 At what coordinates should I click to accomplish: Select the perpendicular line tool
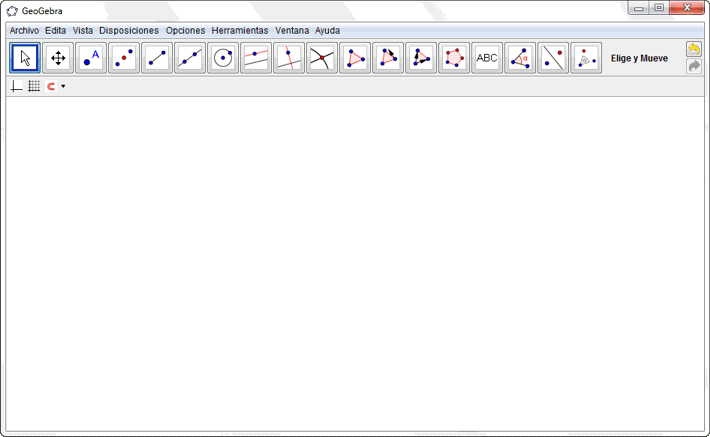point(289,58)
